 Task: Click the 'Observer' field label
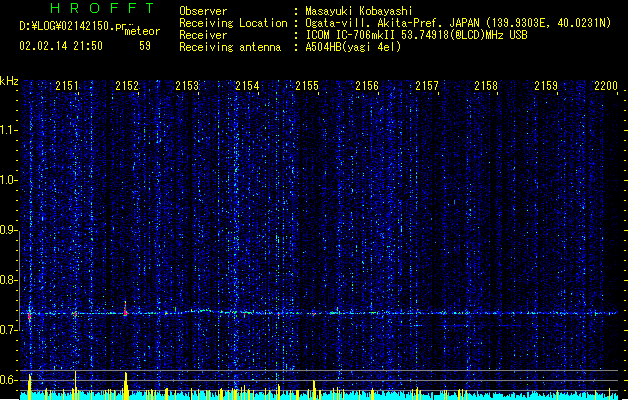click(203, 11)
